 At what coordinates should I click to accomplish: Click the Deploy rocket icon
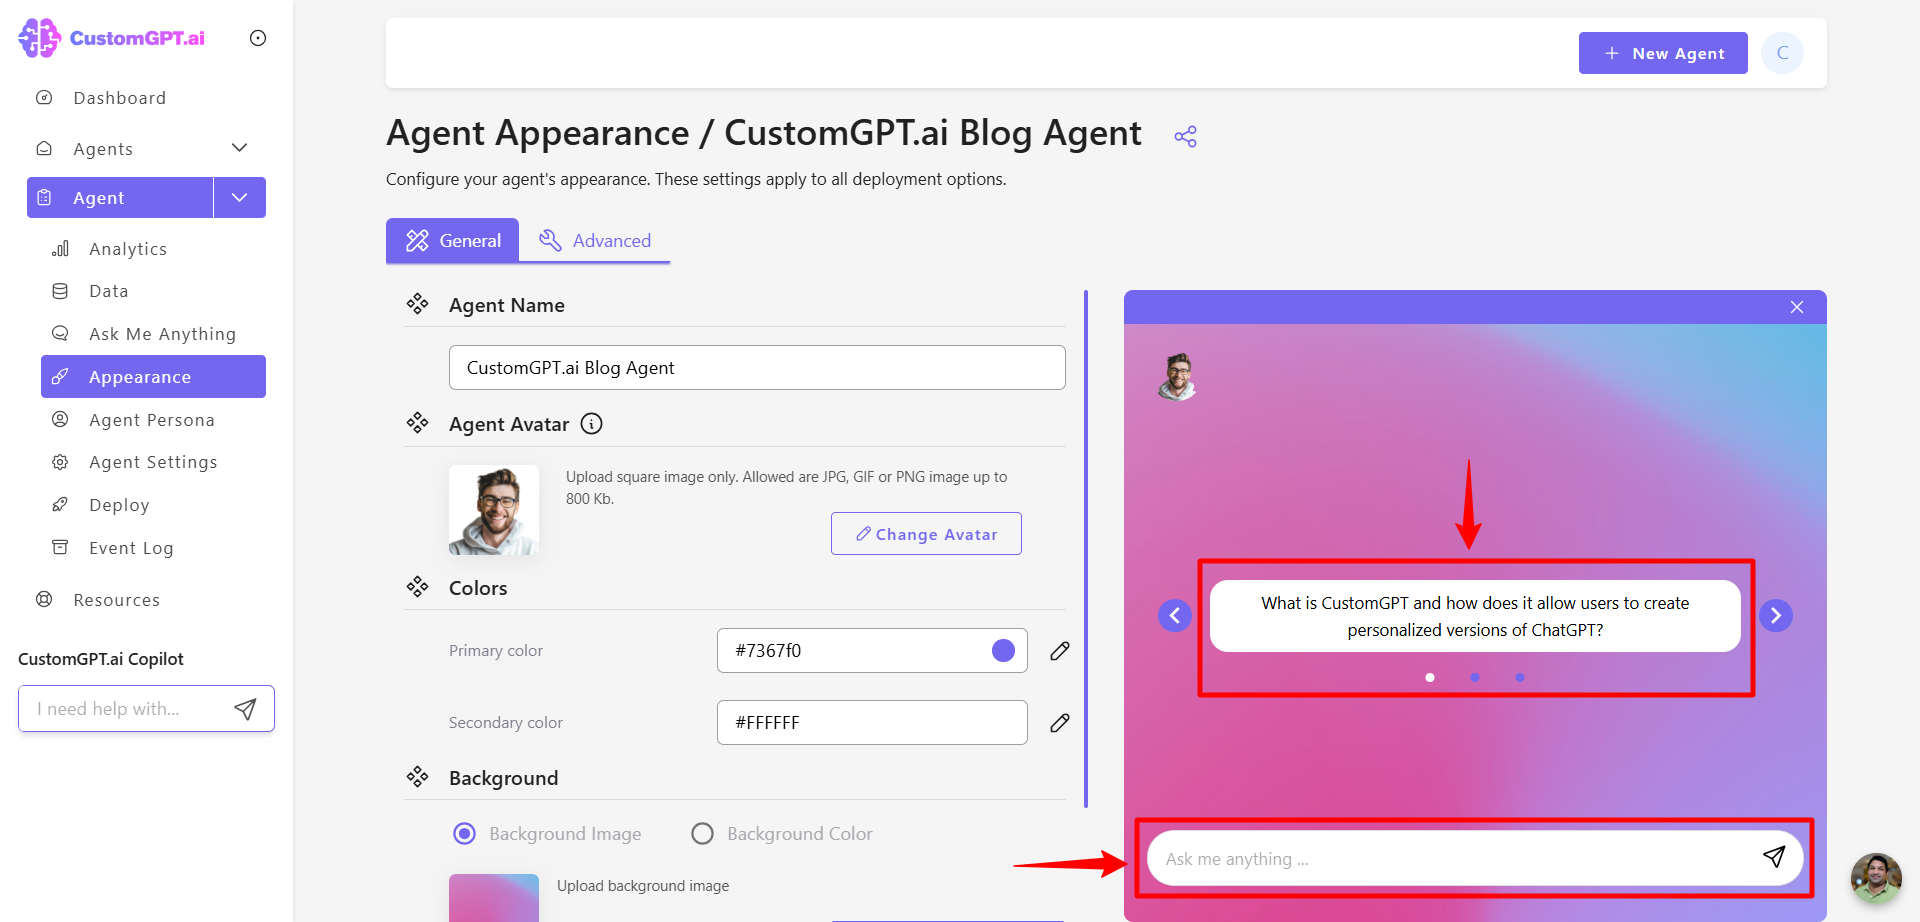[60, 505]
